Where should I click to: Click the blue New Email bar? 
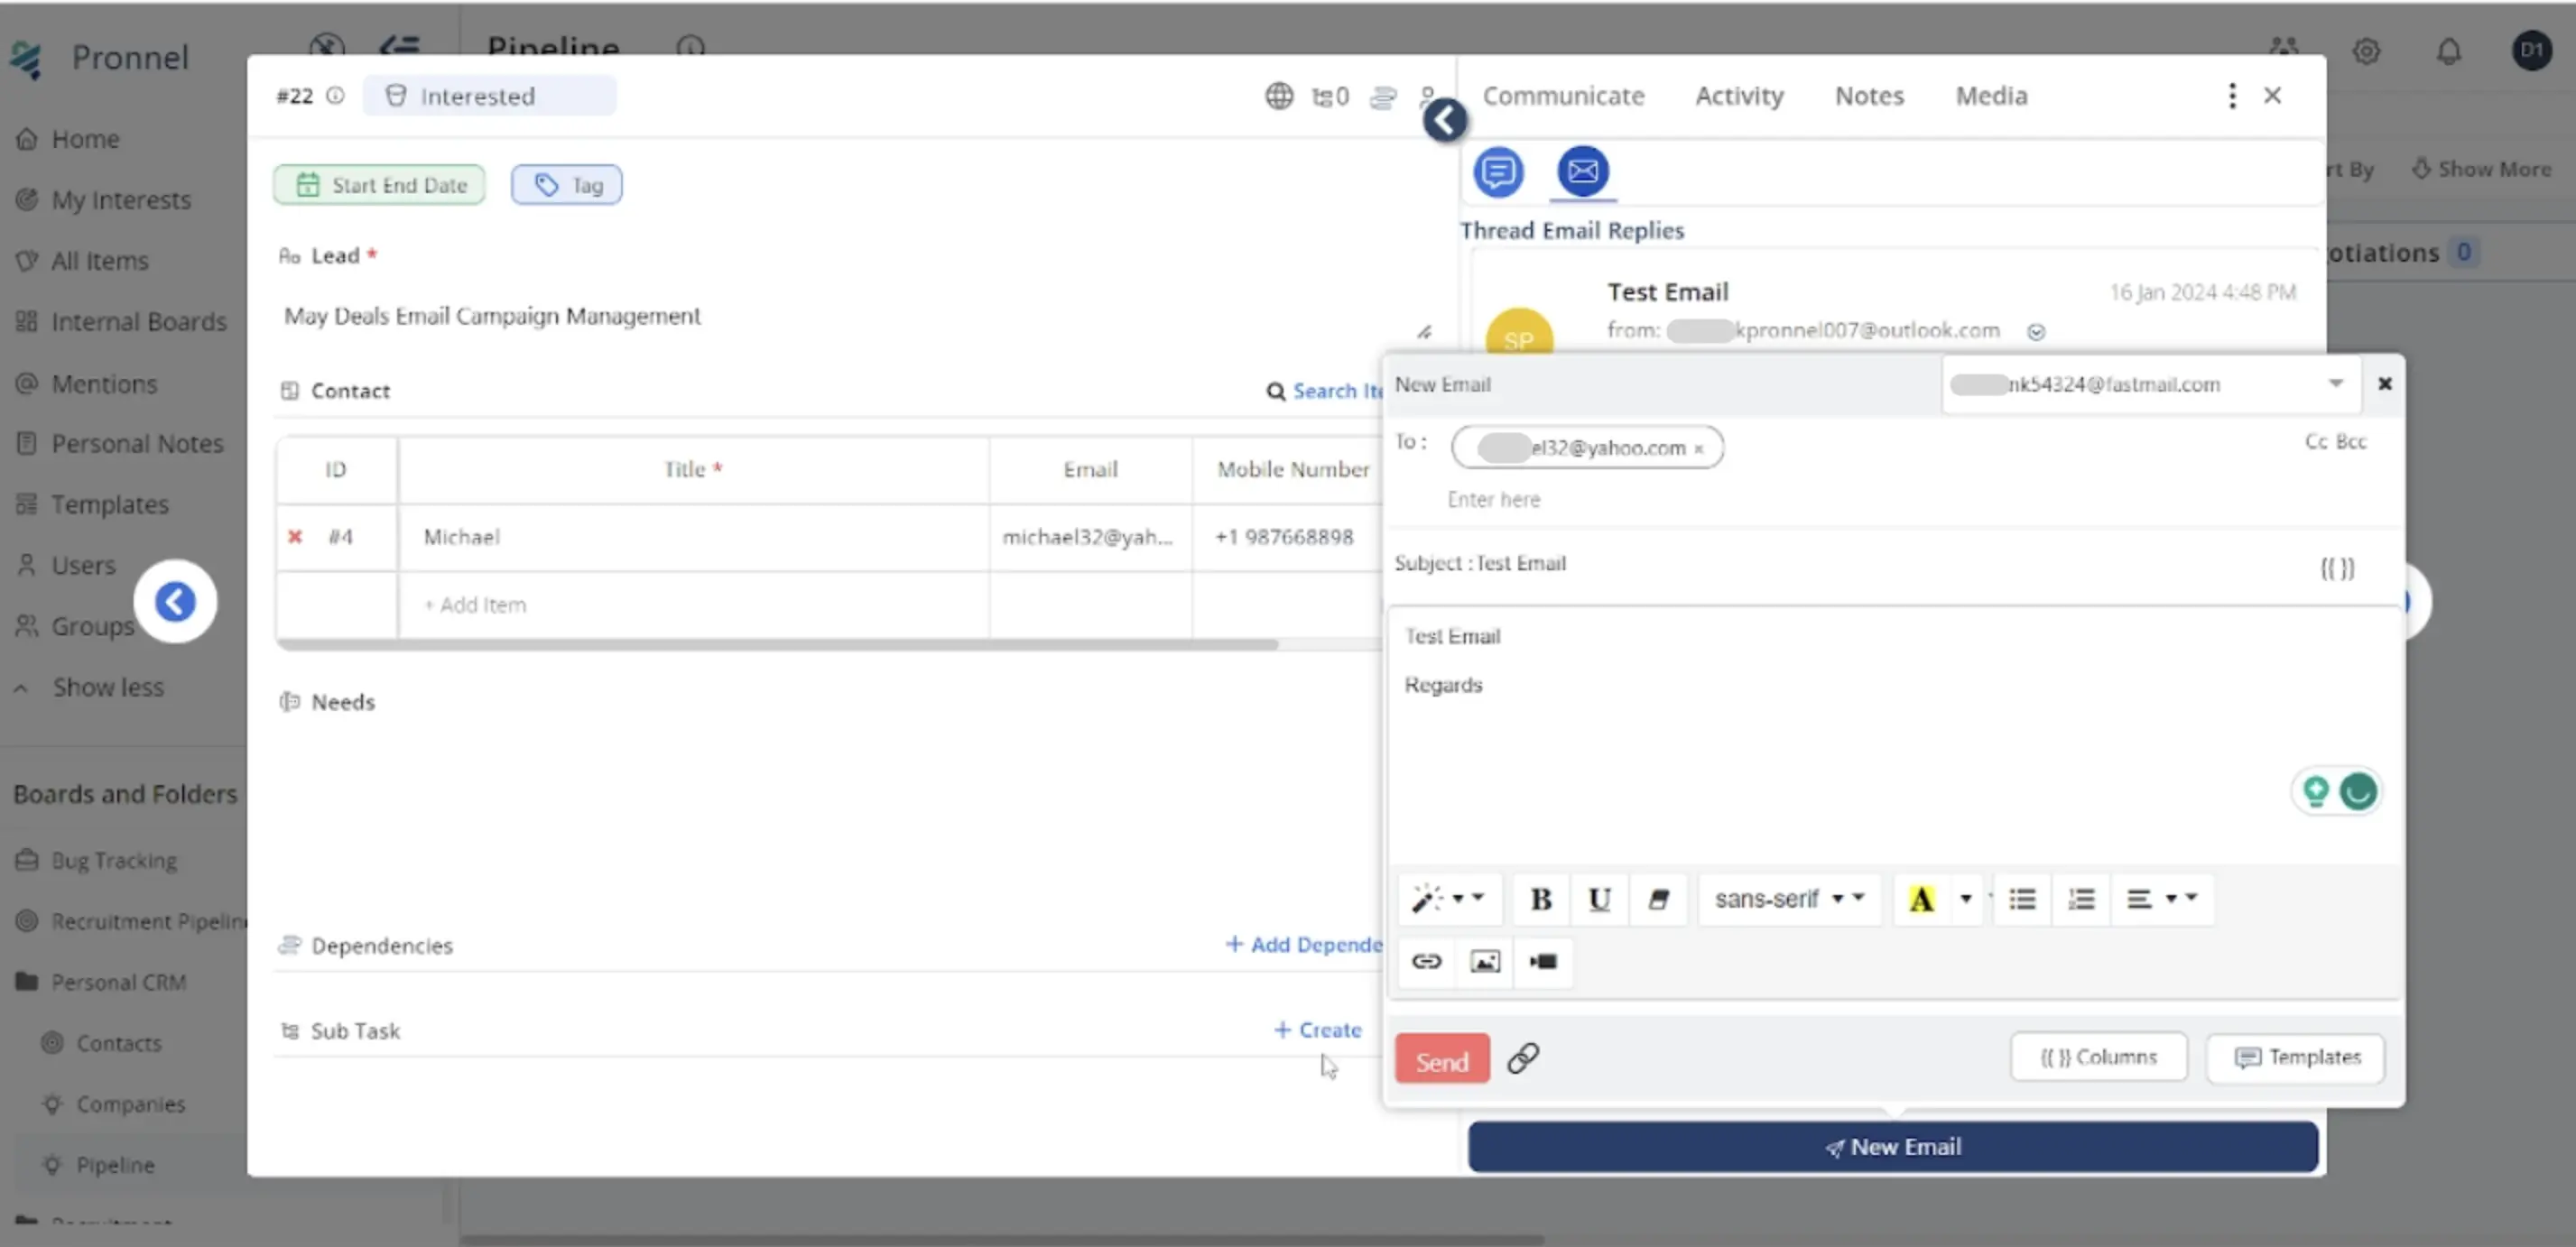pyautogui.click(x=1892, y=1147)
